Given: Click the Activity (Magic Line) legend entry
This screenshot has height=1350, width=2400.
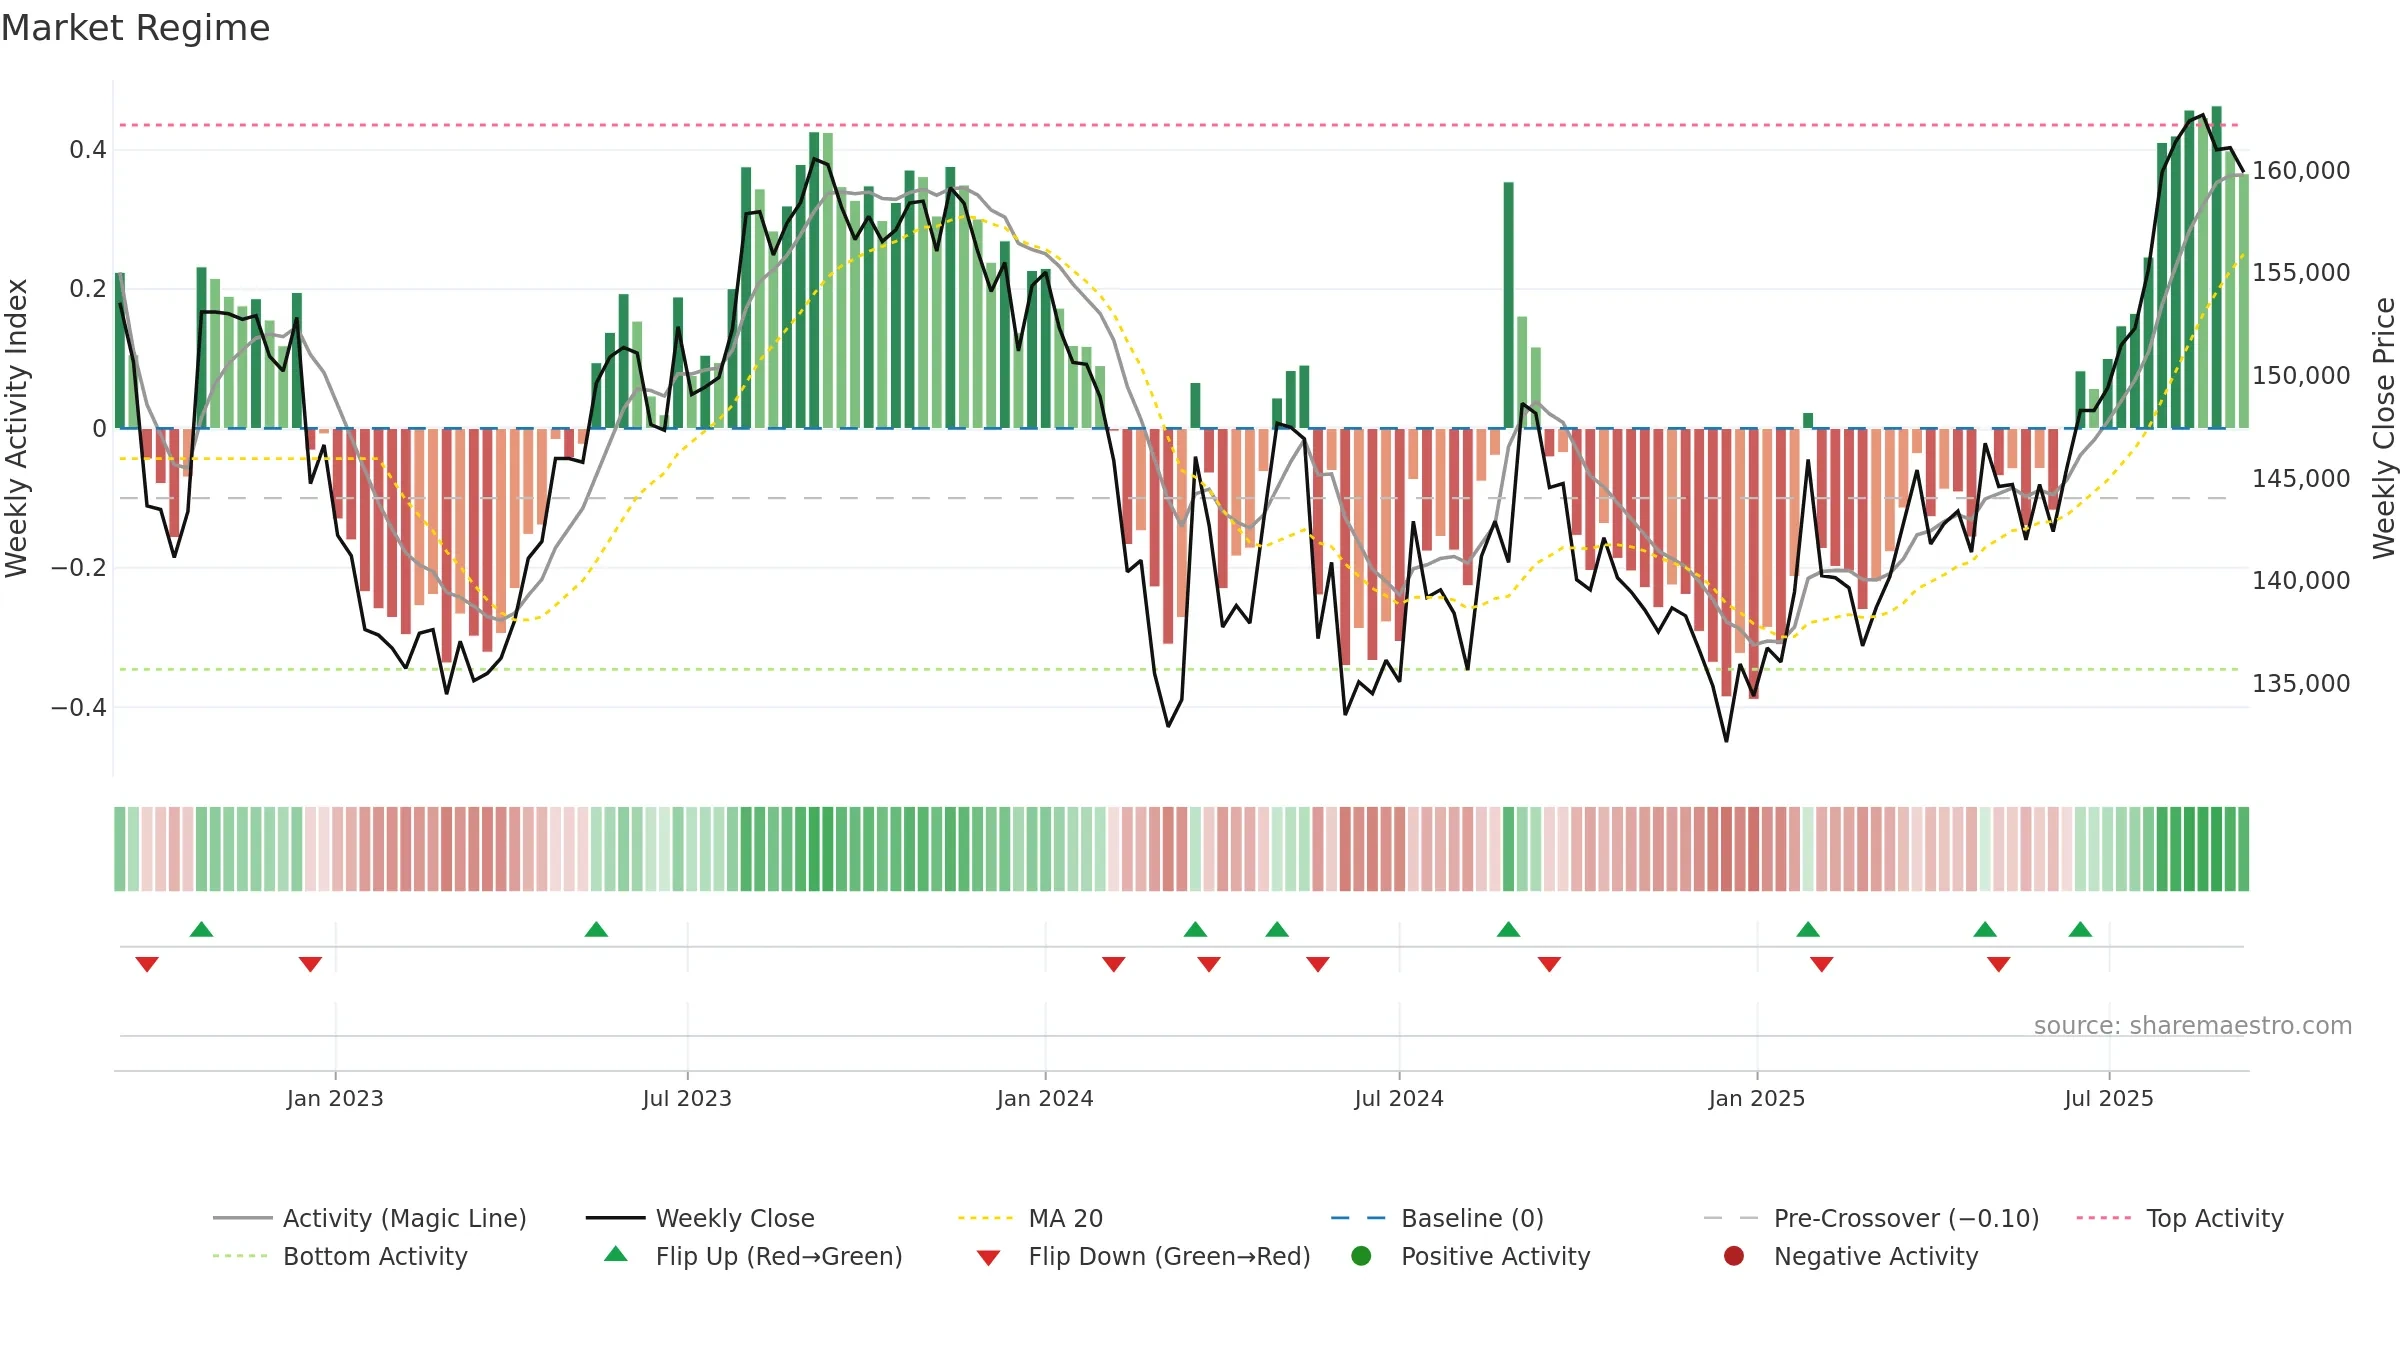Looking at the screenshot, I should [370, 1218].
